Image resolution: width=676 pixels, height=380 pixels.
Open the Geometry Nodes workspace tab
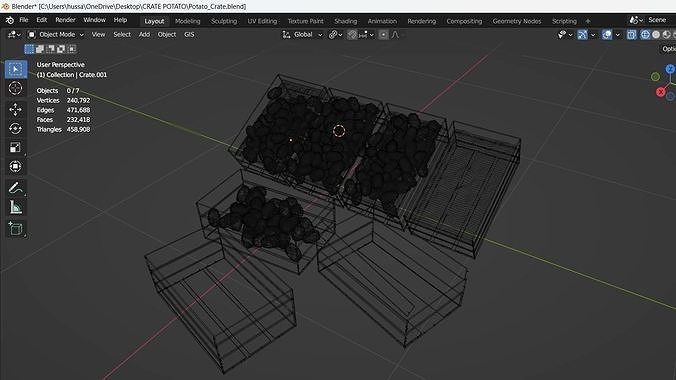(517, 21)
